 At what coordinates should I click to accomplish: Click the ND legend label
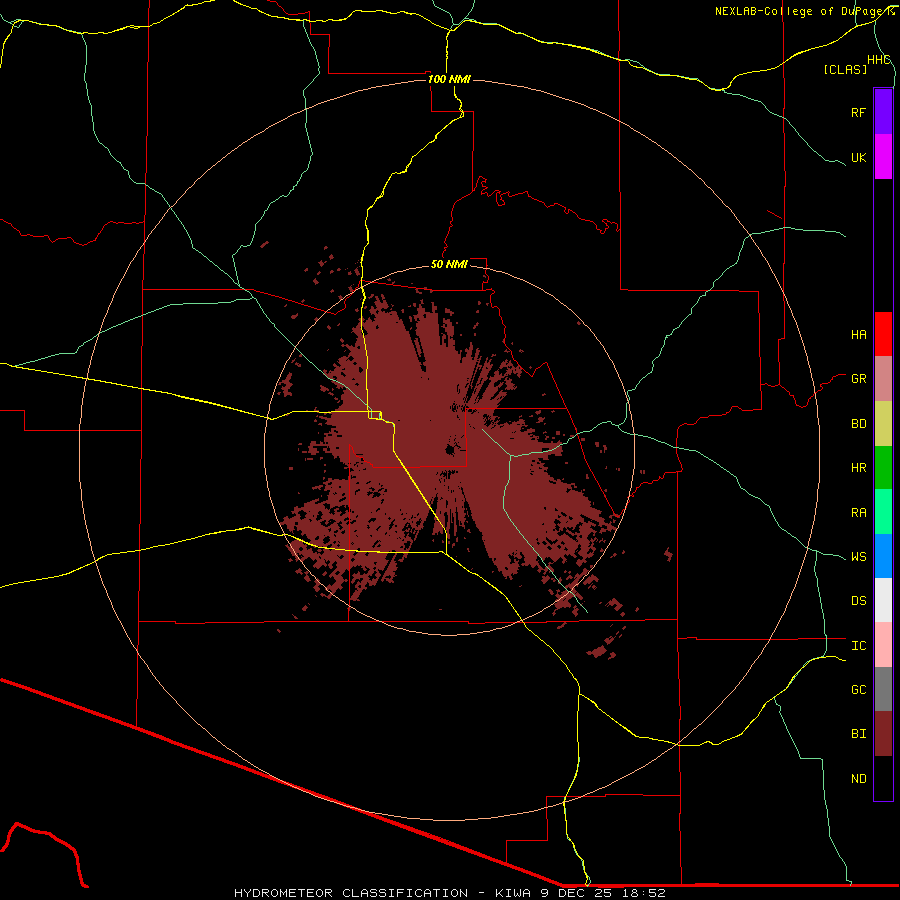(858, 779)
